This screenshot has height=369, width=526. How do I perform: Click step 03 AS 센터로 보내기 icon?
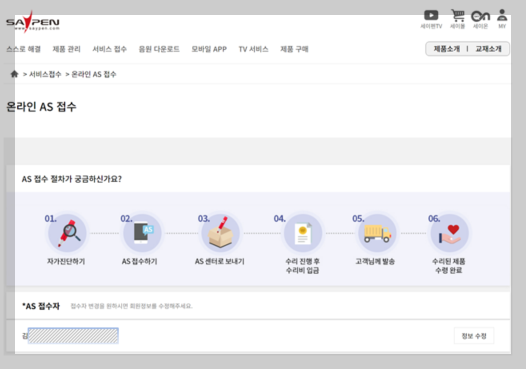[x=220, y=233]
